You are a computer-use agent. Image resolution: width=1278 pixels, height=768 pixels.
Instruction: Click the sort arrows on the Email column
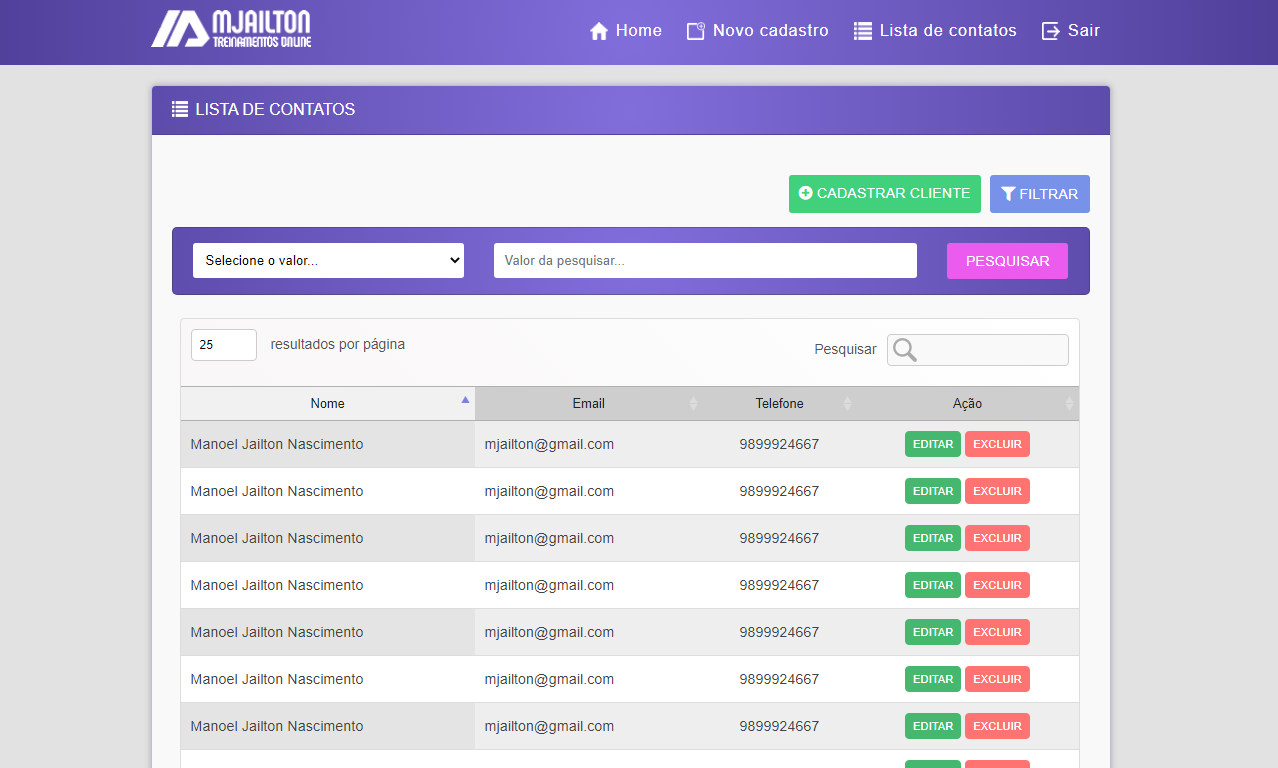694,404
